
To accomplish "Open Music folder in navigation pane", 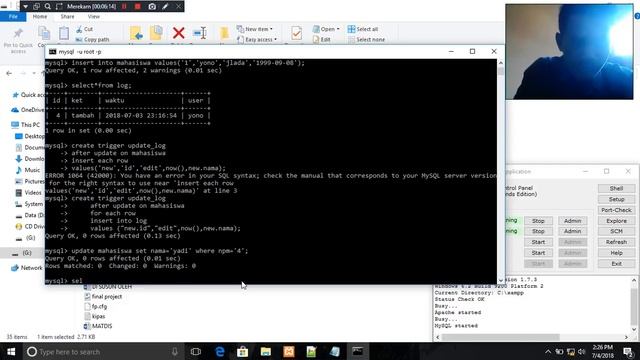I will pos(28,170).
